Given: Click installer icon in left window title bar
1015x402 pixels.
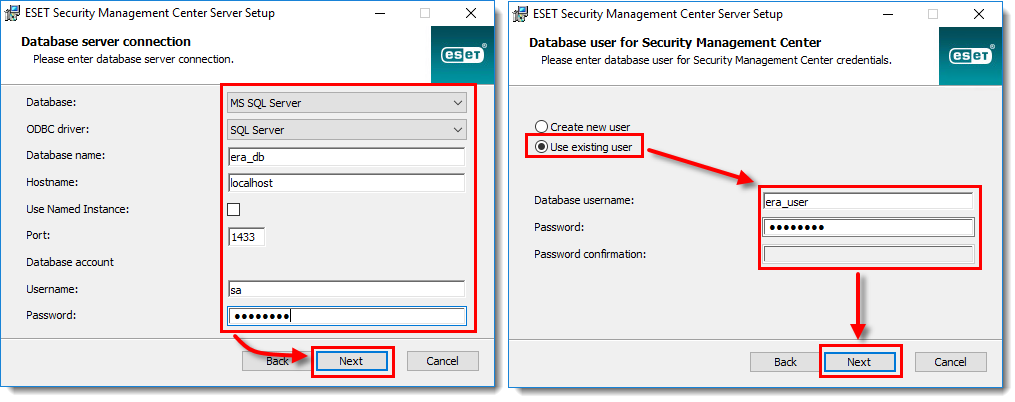Looking at the screenshot, I should (x=12, y=13).
